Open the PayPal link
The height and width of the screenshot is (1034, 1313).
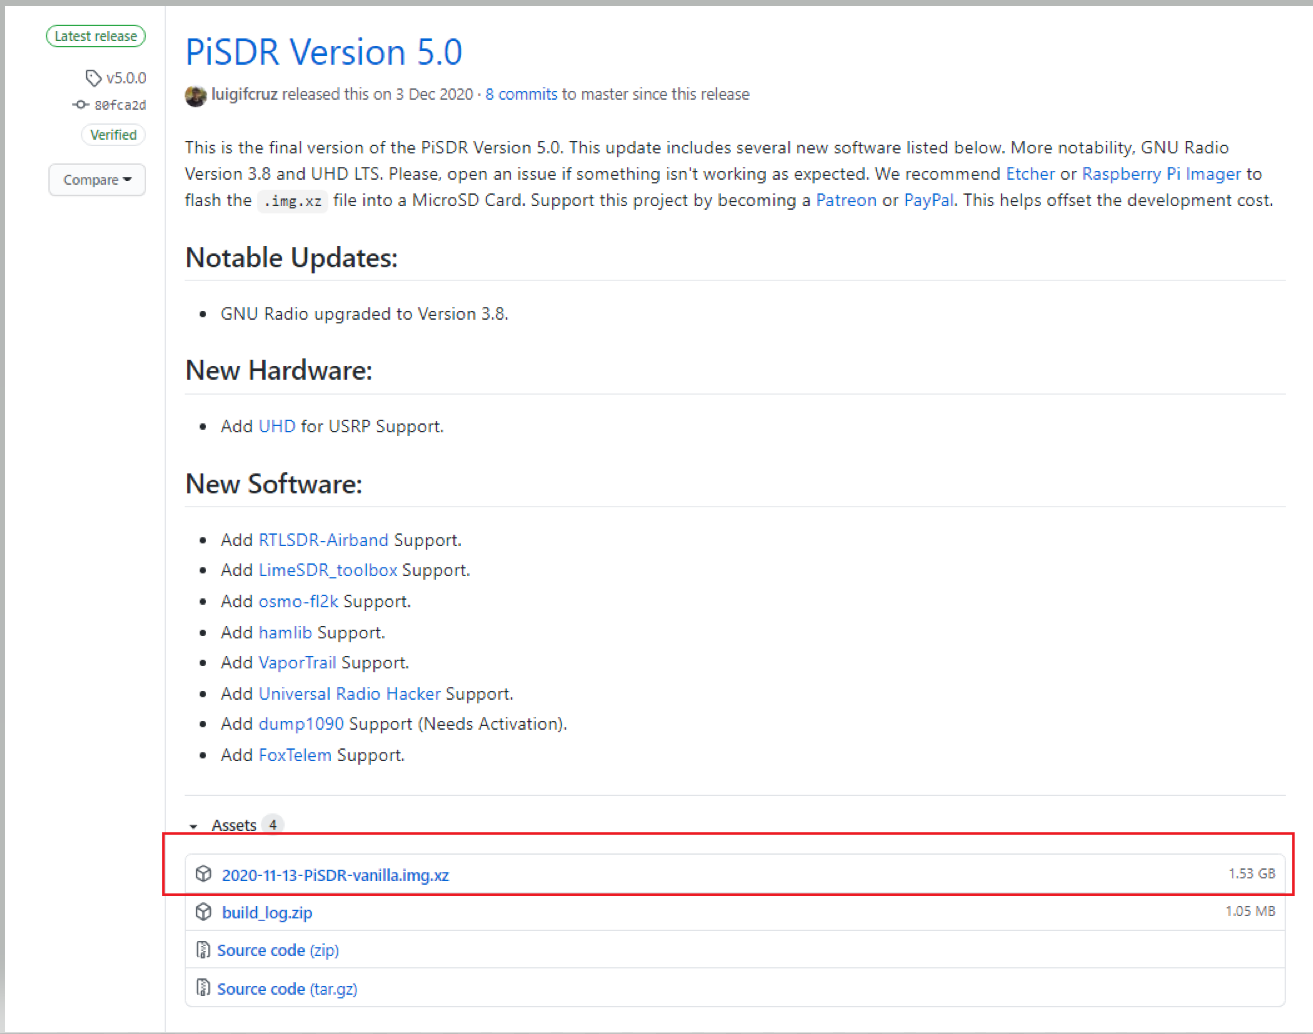pos(929,200)
